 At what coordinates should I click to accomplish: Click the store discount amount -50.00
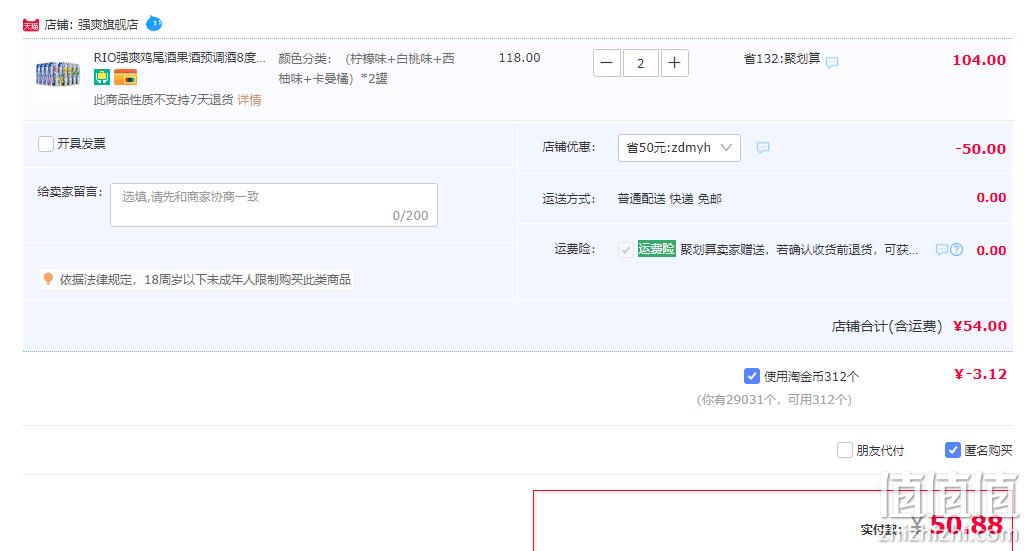980,149
